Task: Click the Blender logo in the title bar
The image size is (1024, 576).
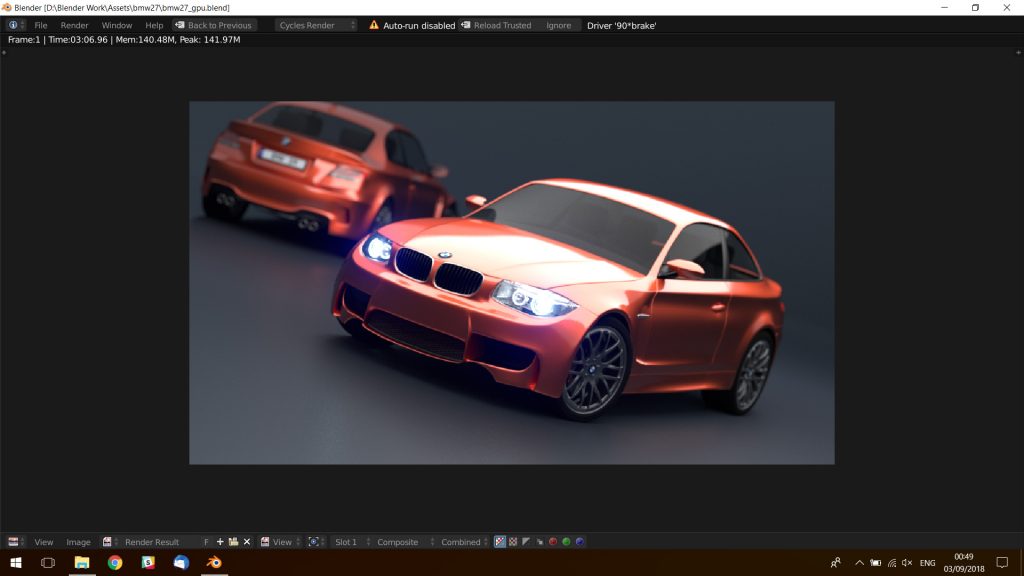Action: [x=7, y=7]
